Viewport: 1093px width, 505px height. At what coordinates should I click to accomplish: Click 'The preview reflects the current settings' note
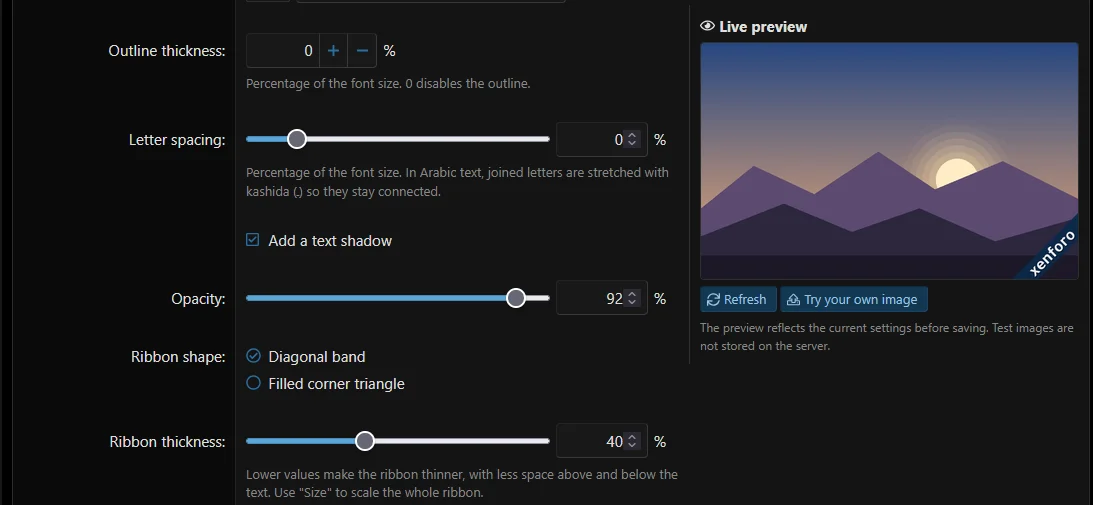click(x=887, y=337)
